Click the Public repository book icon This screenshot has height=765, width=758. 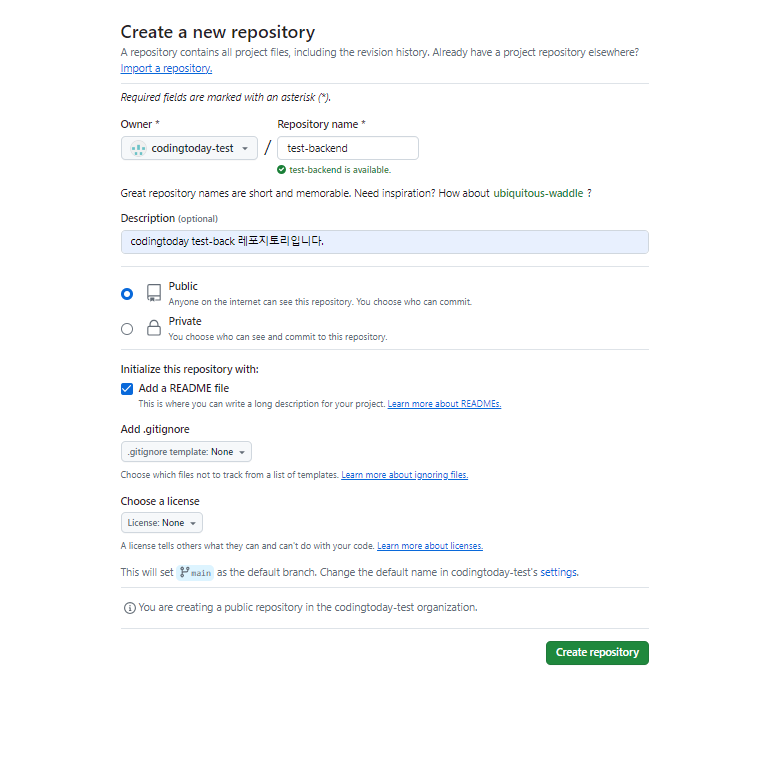coord(154,293)
